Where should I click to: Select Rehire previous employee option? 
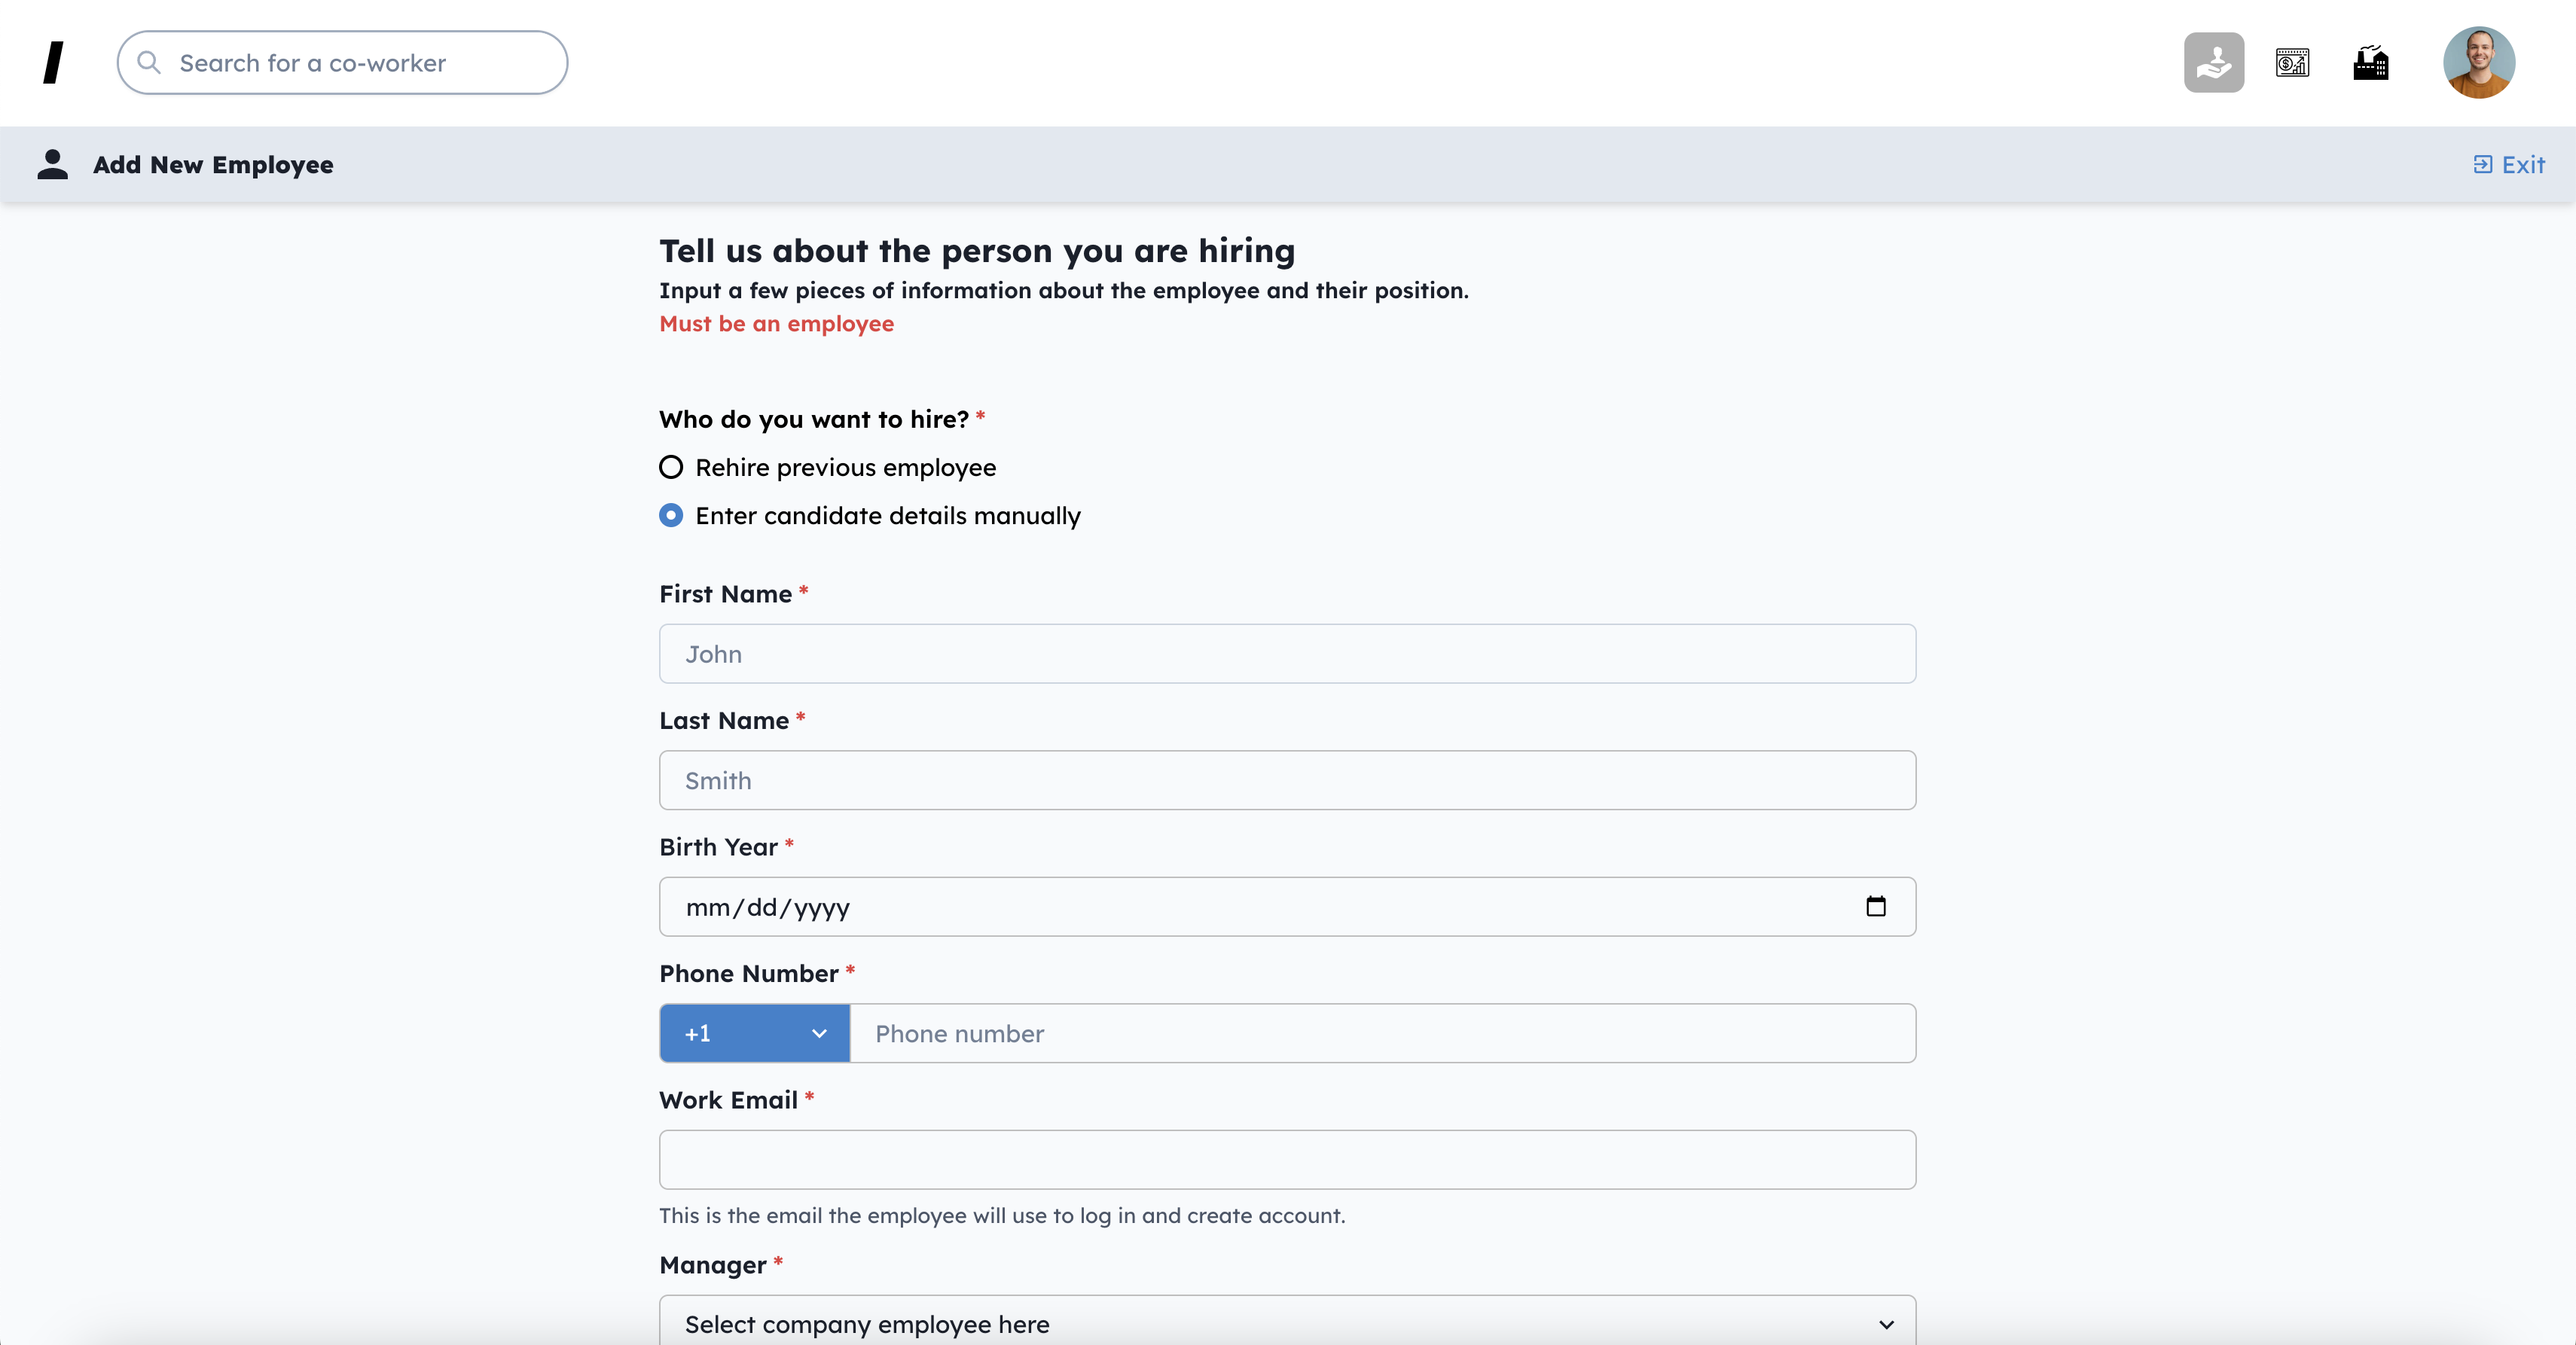click(671, 467)
